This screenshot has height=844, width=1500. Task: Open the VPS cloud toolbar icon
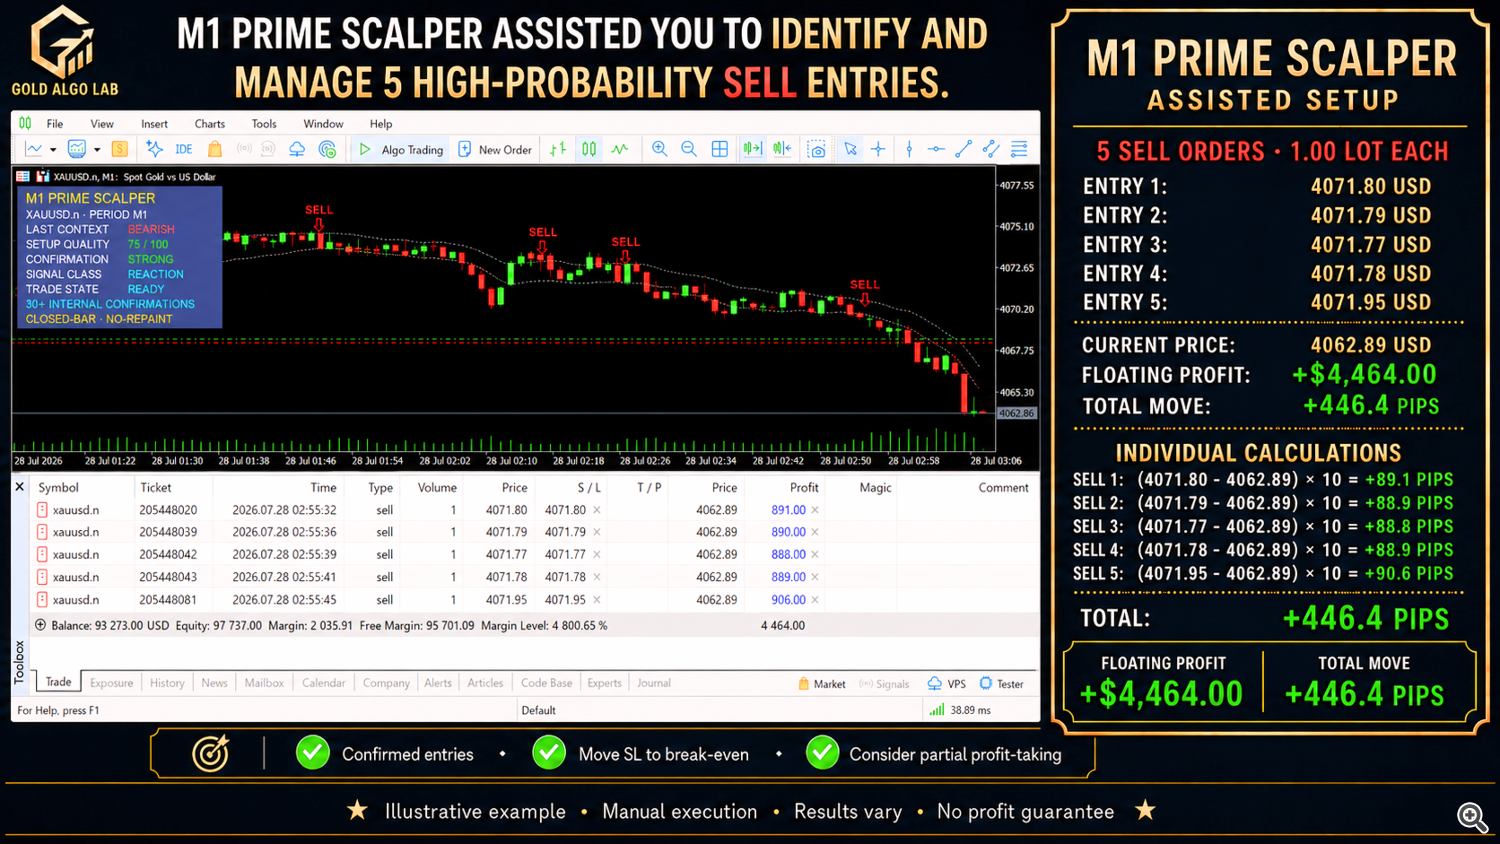coord(297,149)
